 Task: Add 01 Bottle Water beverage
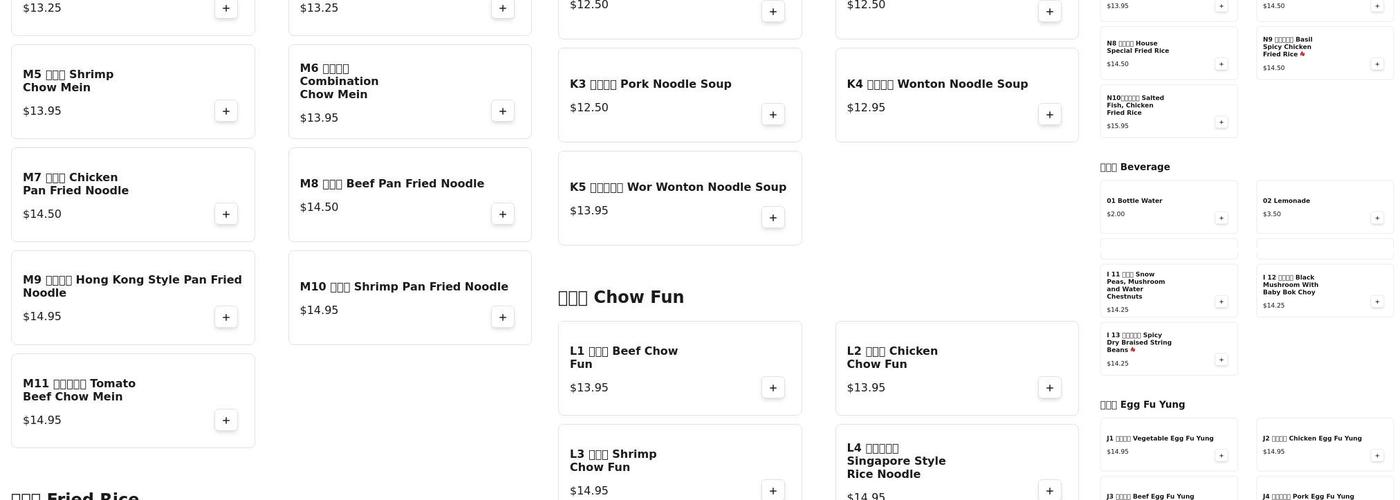pyautogui.click(x=1221, y=218)
